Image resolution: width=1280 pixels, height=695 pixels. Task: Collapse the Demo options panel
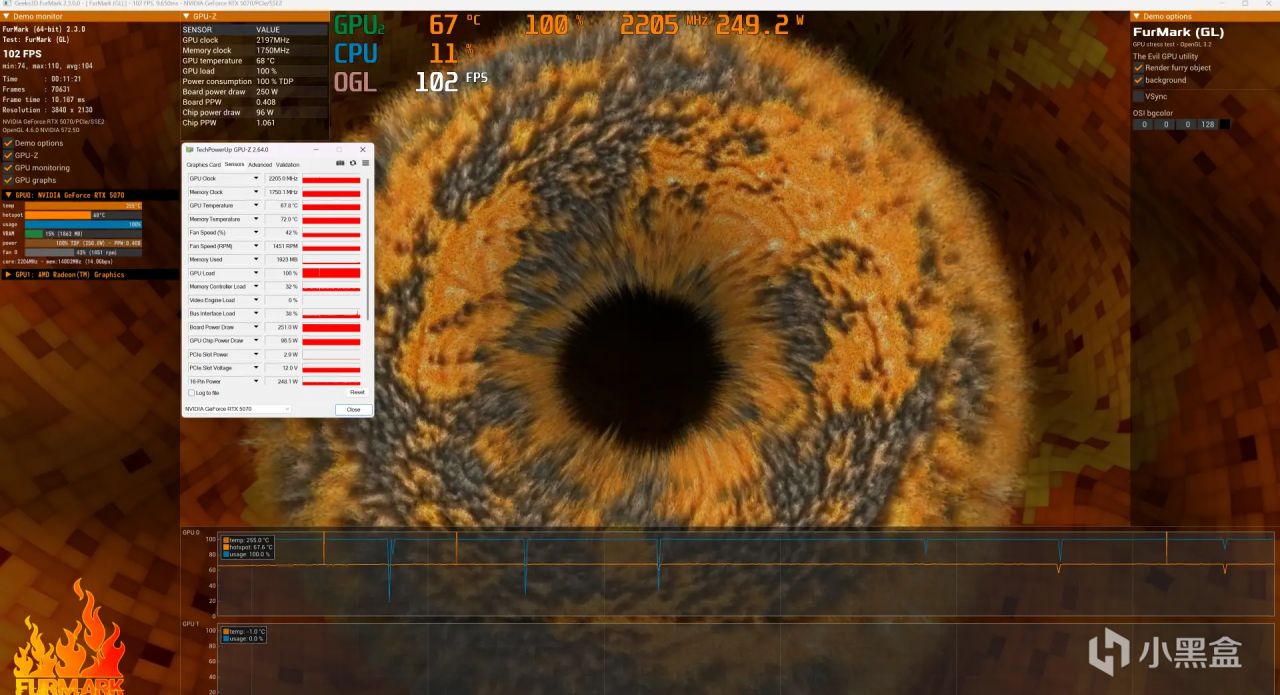point(1137,17)
